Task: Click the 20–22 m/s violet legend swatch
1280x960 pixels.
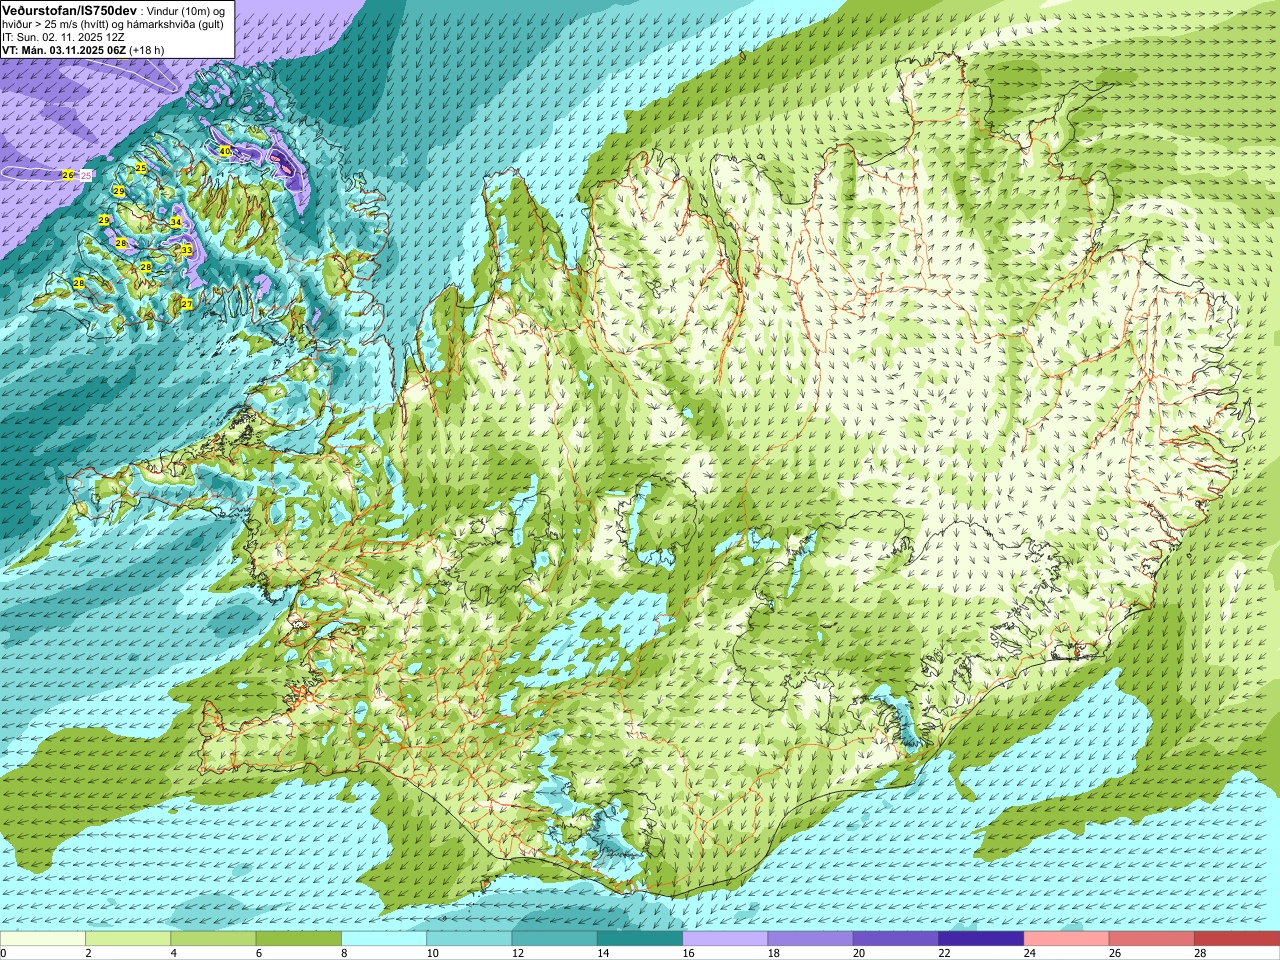Action: (896, 939)
